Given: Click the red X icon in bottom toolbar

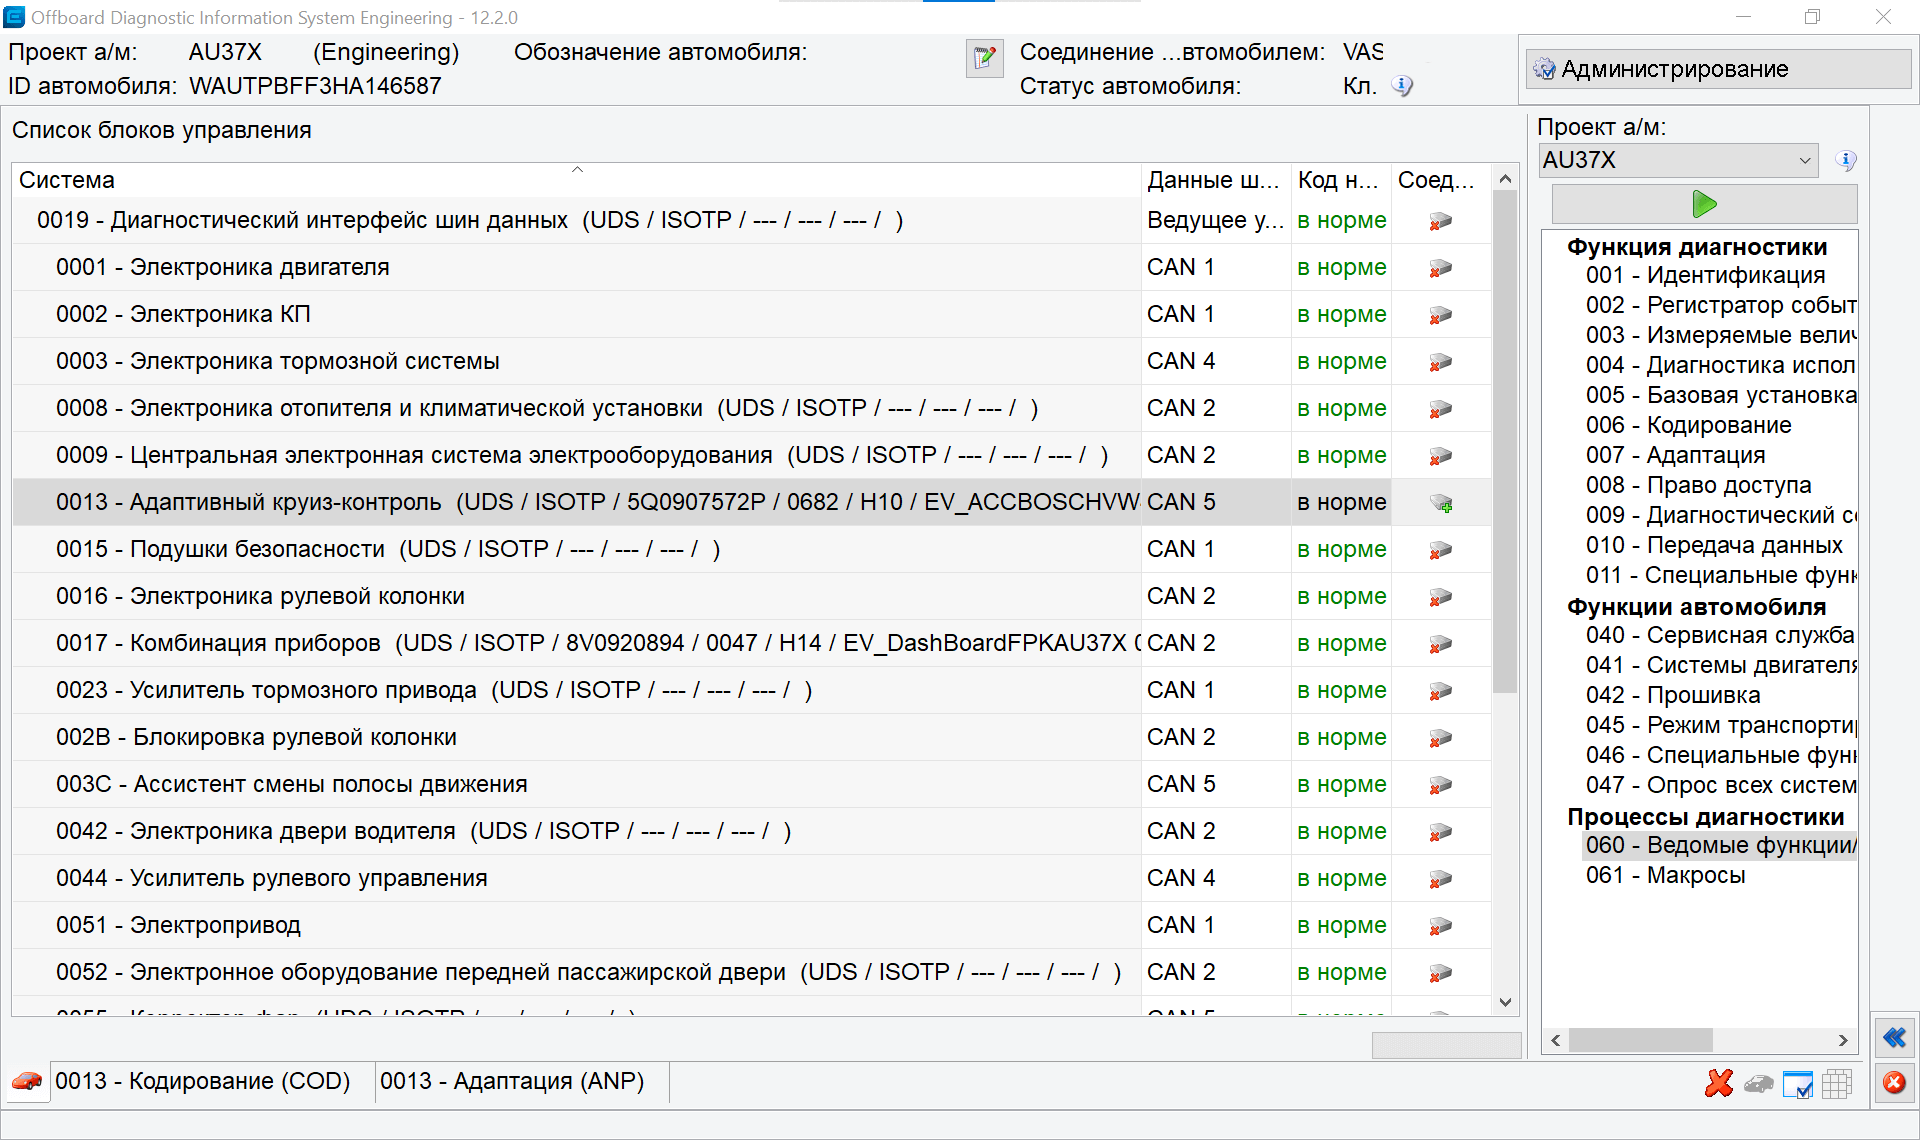Looking at the screenshot, I should (x=1719, y=1083).
